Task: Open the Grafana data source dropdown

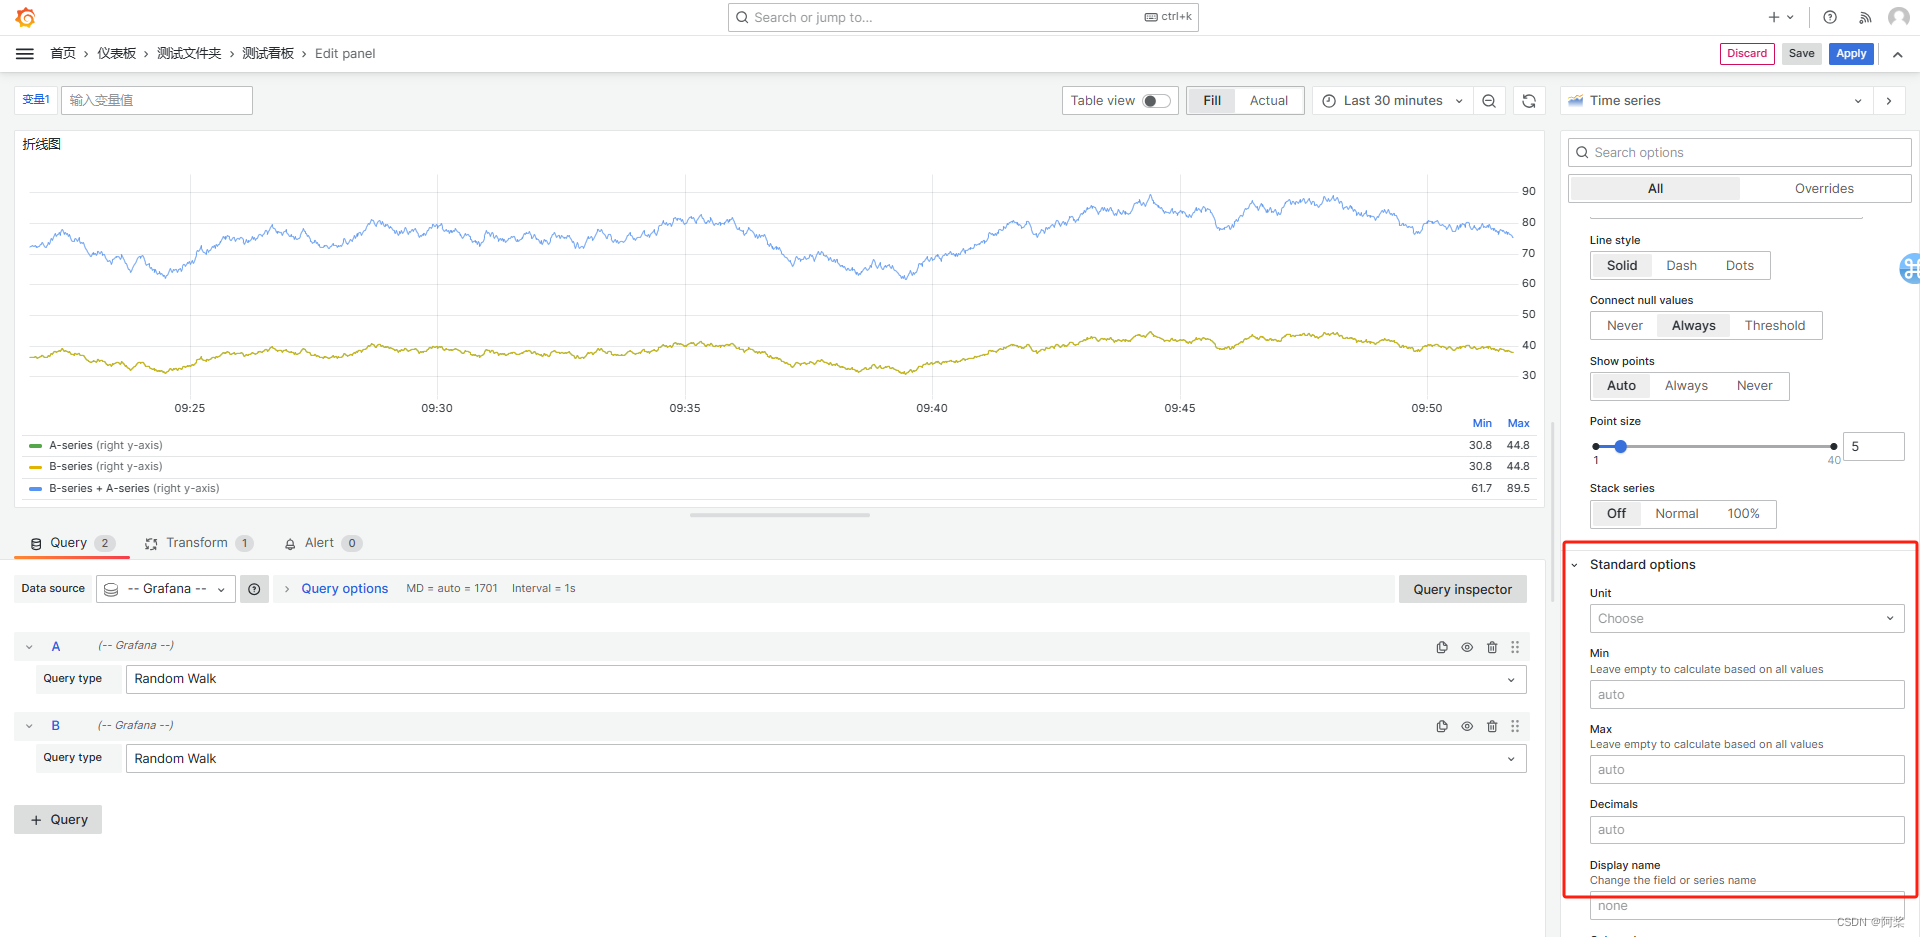Action: (166, 589)
